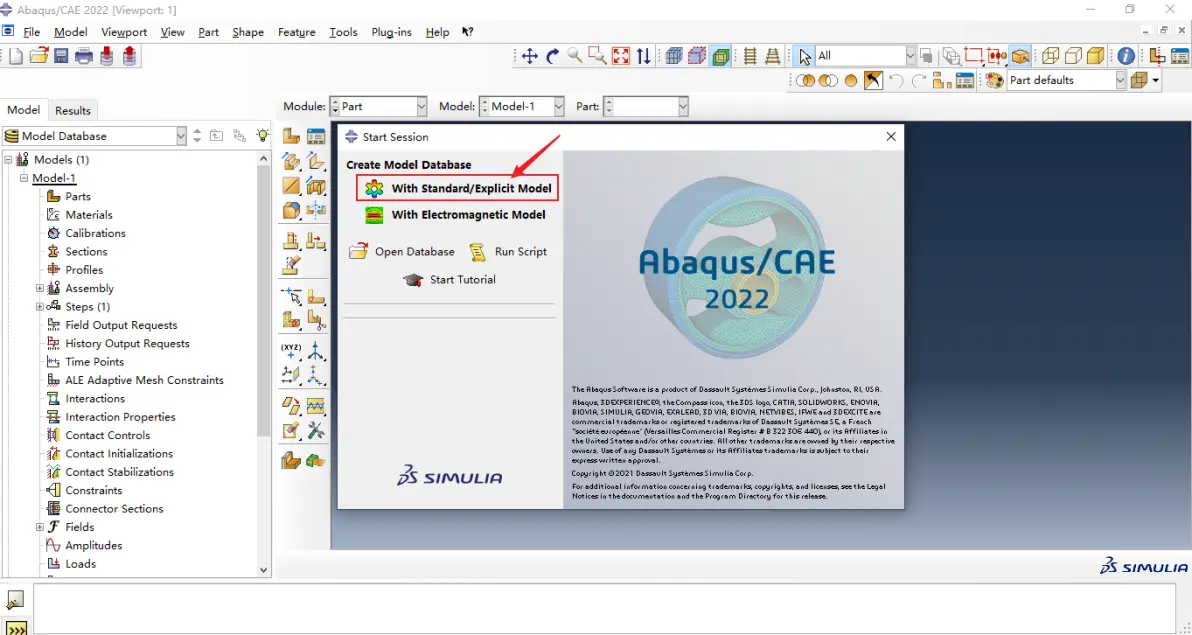1192x635 pixels.
Task: Select the Rotate View tool
Action: click(553, 56)
